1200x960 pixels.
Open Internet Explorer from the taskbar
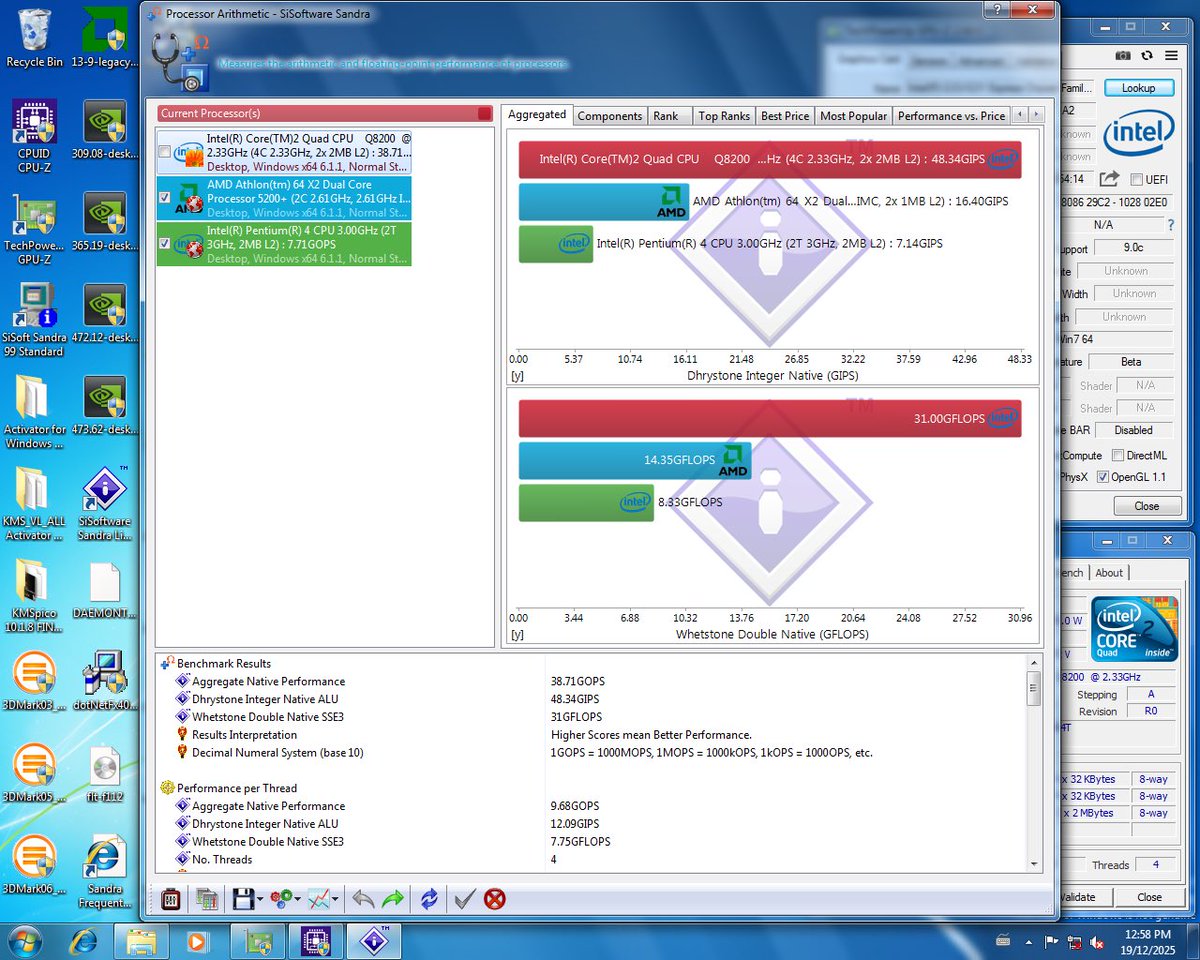tap(84, 941)
